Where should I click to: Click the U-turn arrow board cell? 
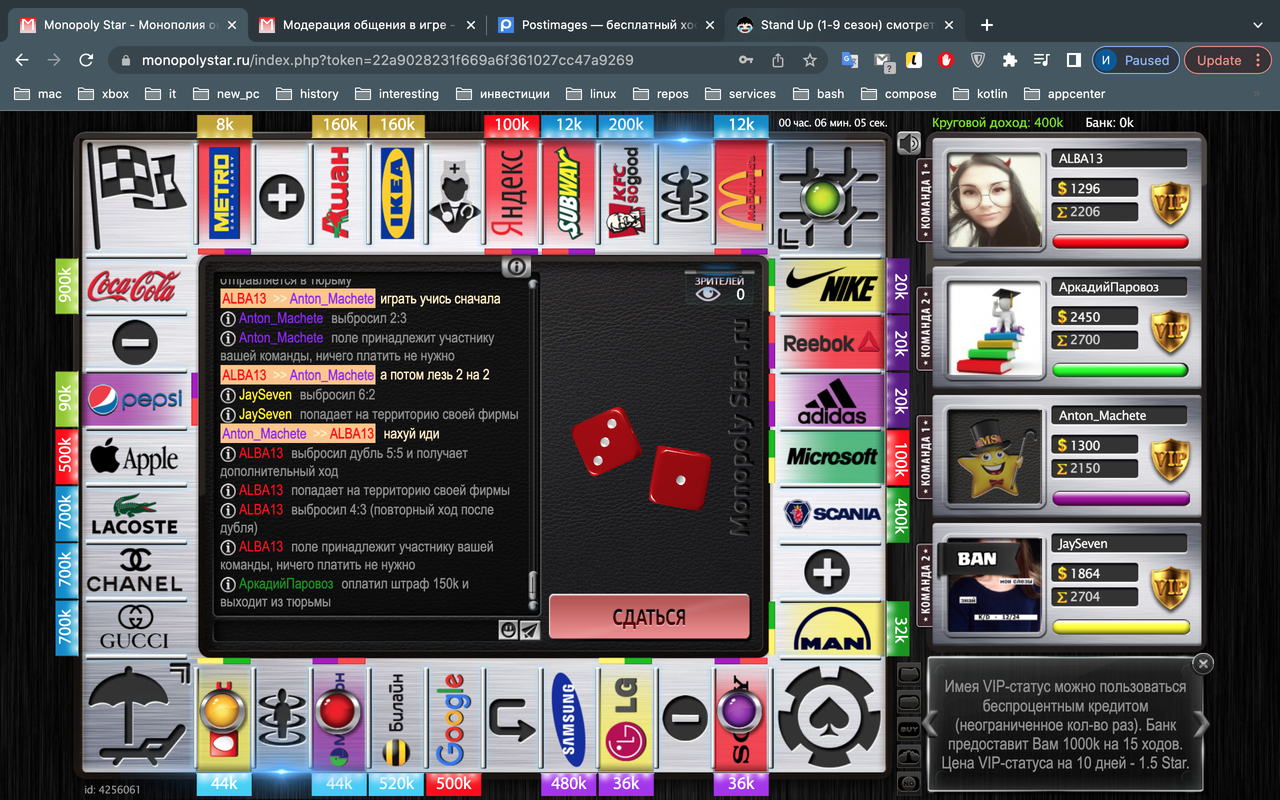(x=512, y=718)
